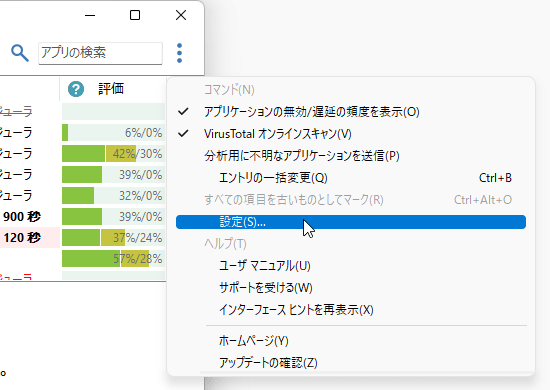Open 設定(S)... menu item

(351, 222)
